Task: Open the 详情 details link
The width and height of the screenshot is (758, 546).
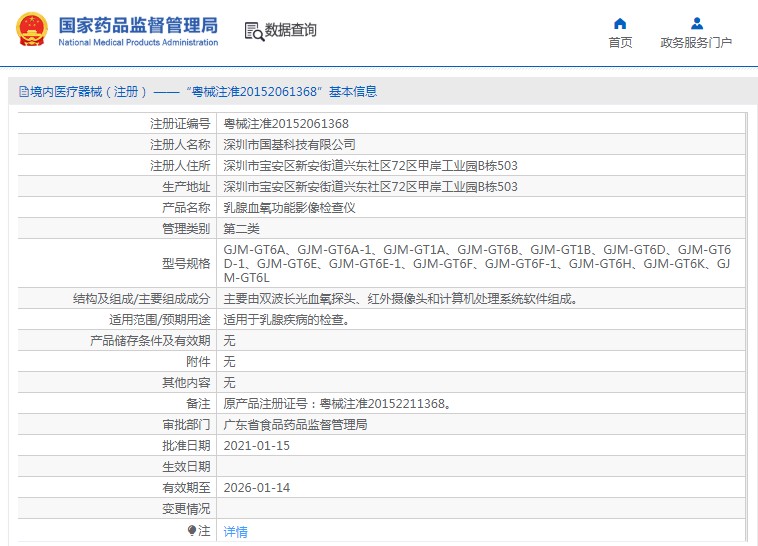Action: tap(235, 531)
